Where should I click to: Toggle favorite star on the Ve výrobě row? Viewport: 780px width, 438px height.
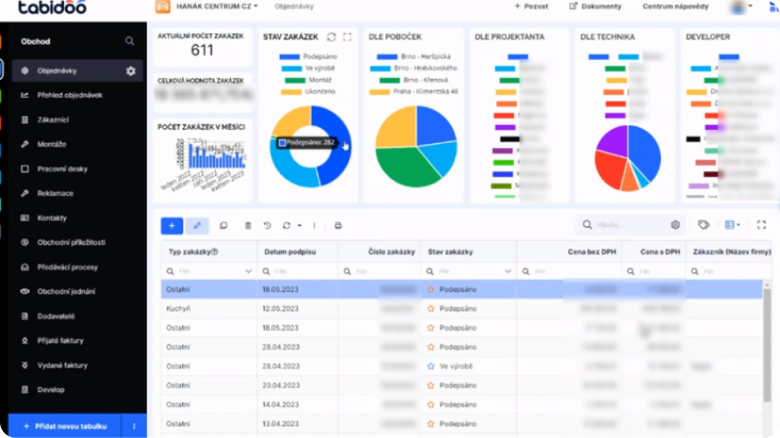[431, 366]
